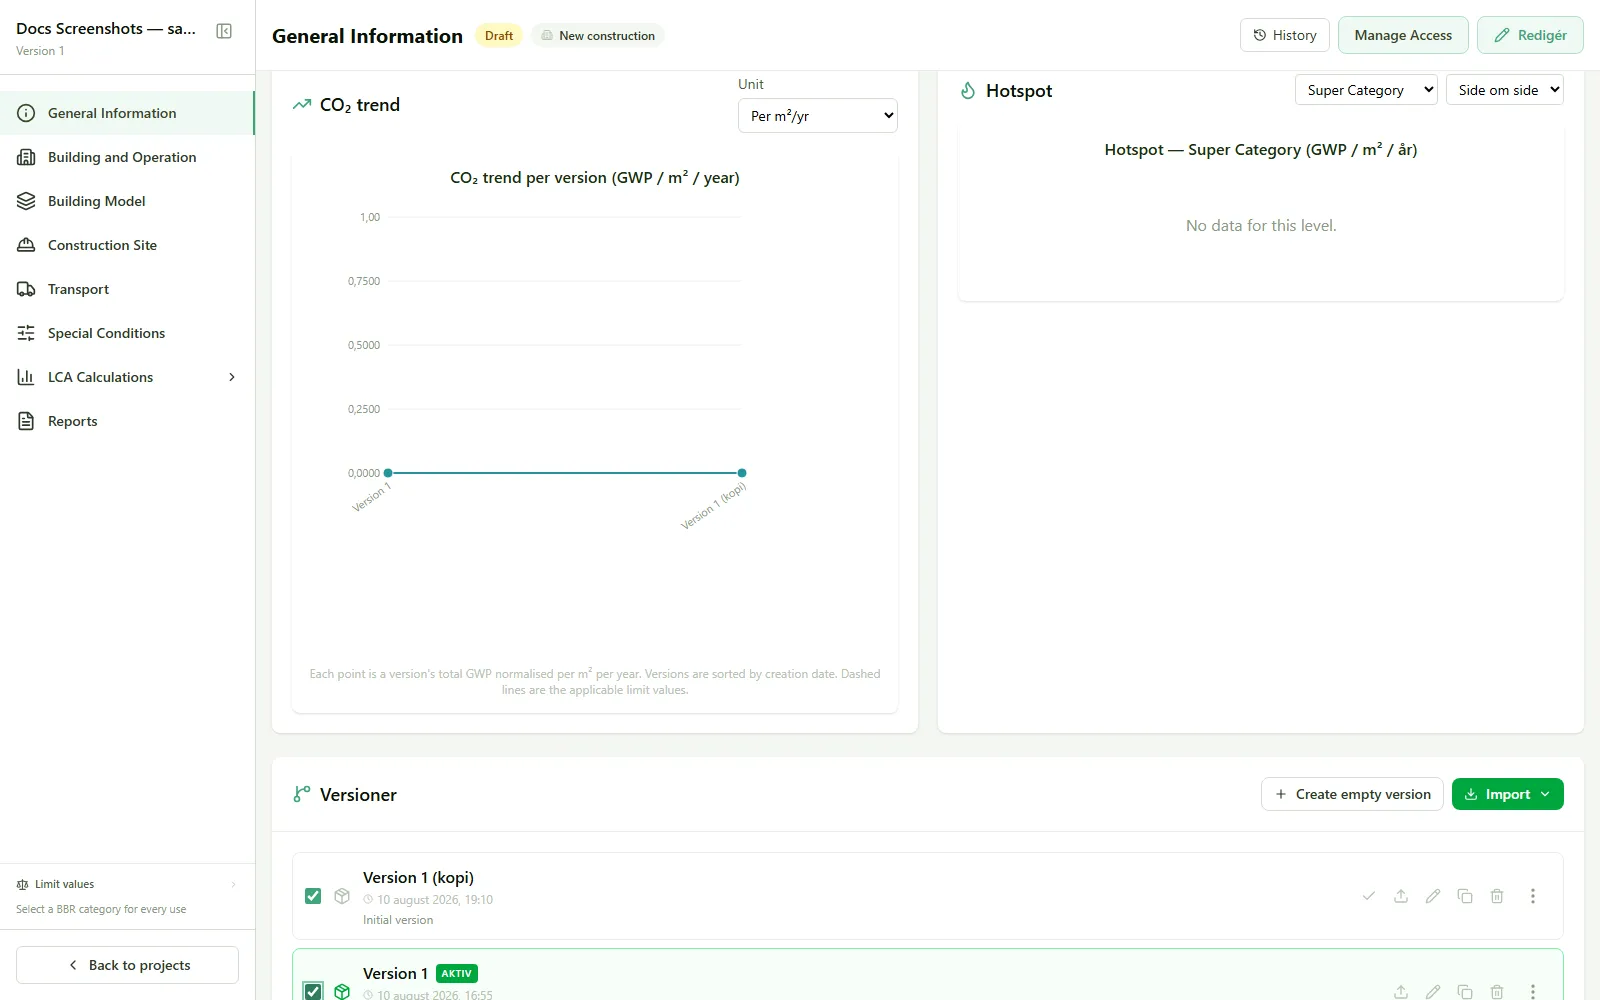Toggle the Version 1 (kopi) checkbox
Image resolution: width=1600 pixels, height=1000 pixels.
point(313,896)
